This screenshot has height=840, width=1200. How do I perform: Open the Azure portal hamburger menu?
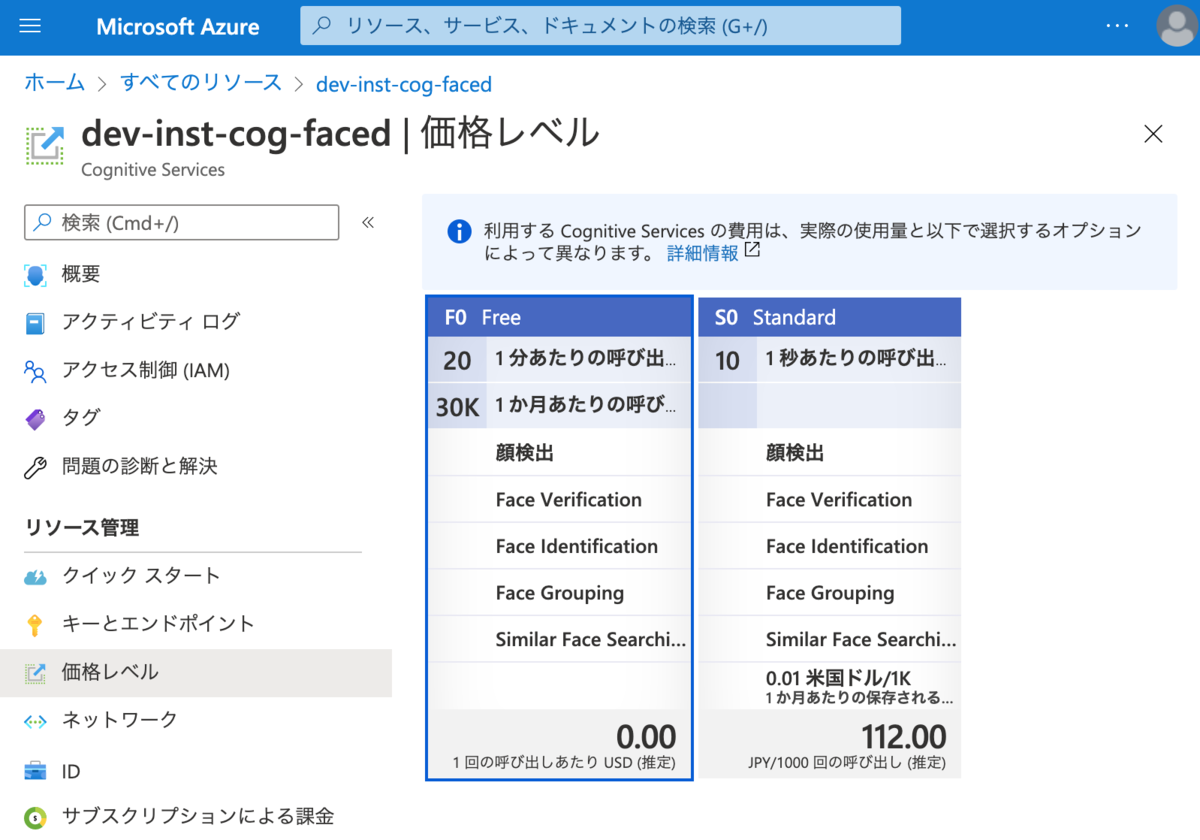30,26
